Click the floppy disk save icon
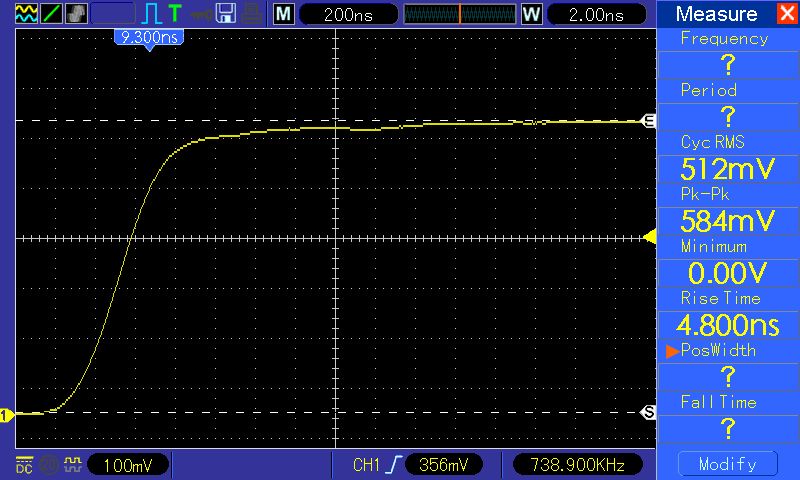The width and height of the screenshot is (800, 480). pos(226,14)
